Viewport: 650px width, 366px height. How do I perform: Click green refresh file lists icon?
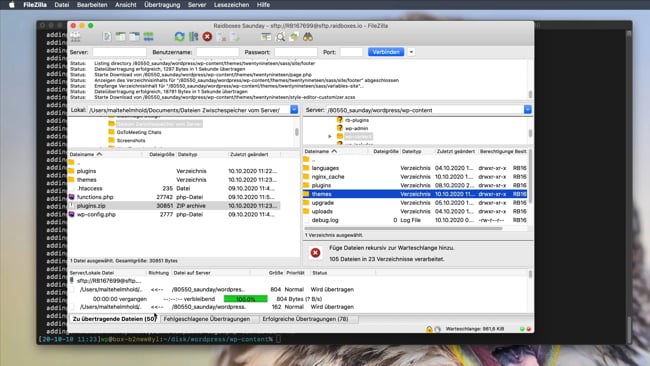point(179,37)
